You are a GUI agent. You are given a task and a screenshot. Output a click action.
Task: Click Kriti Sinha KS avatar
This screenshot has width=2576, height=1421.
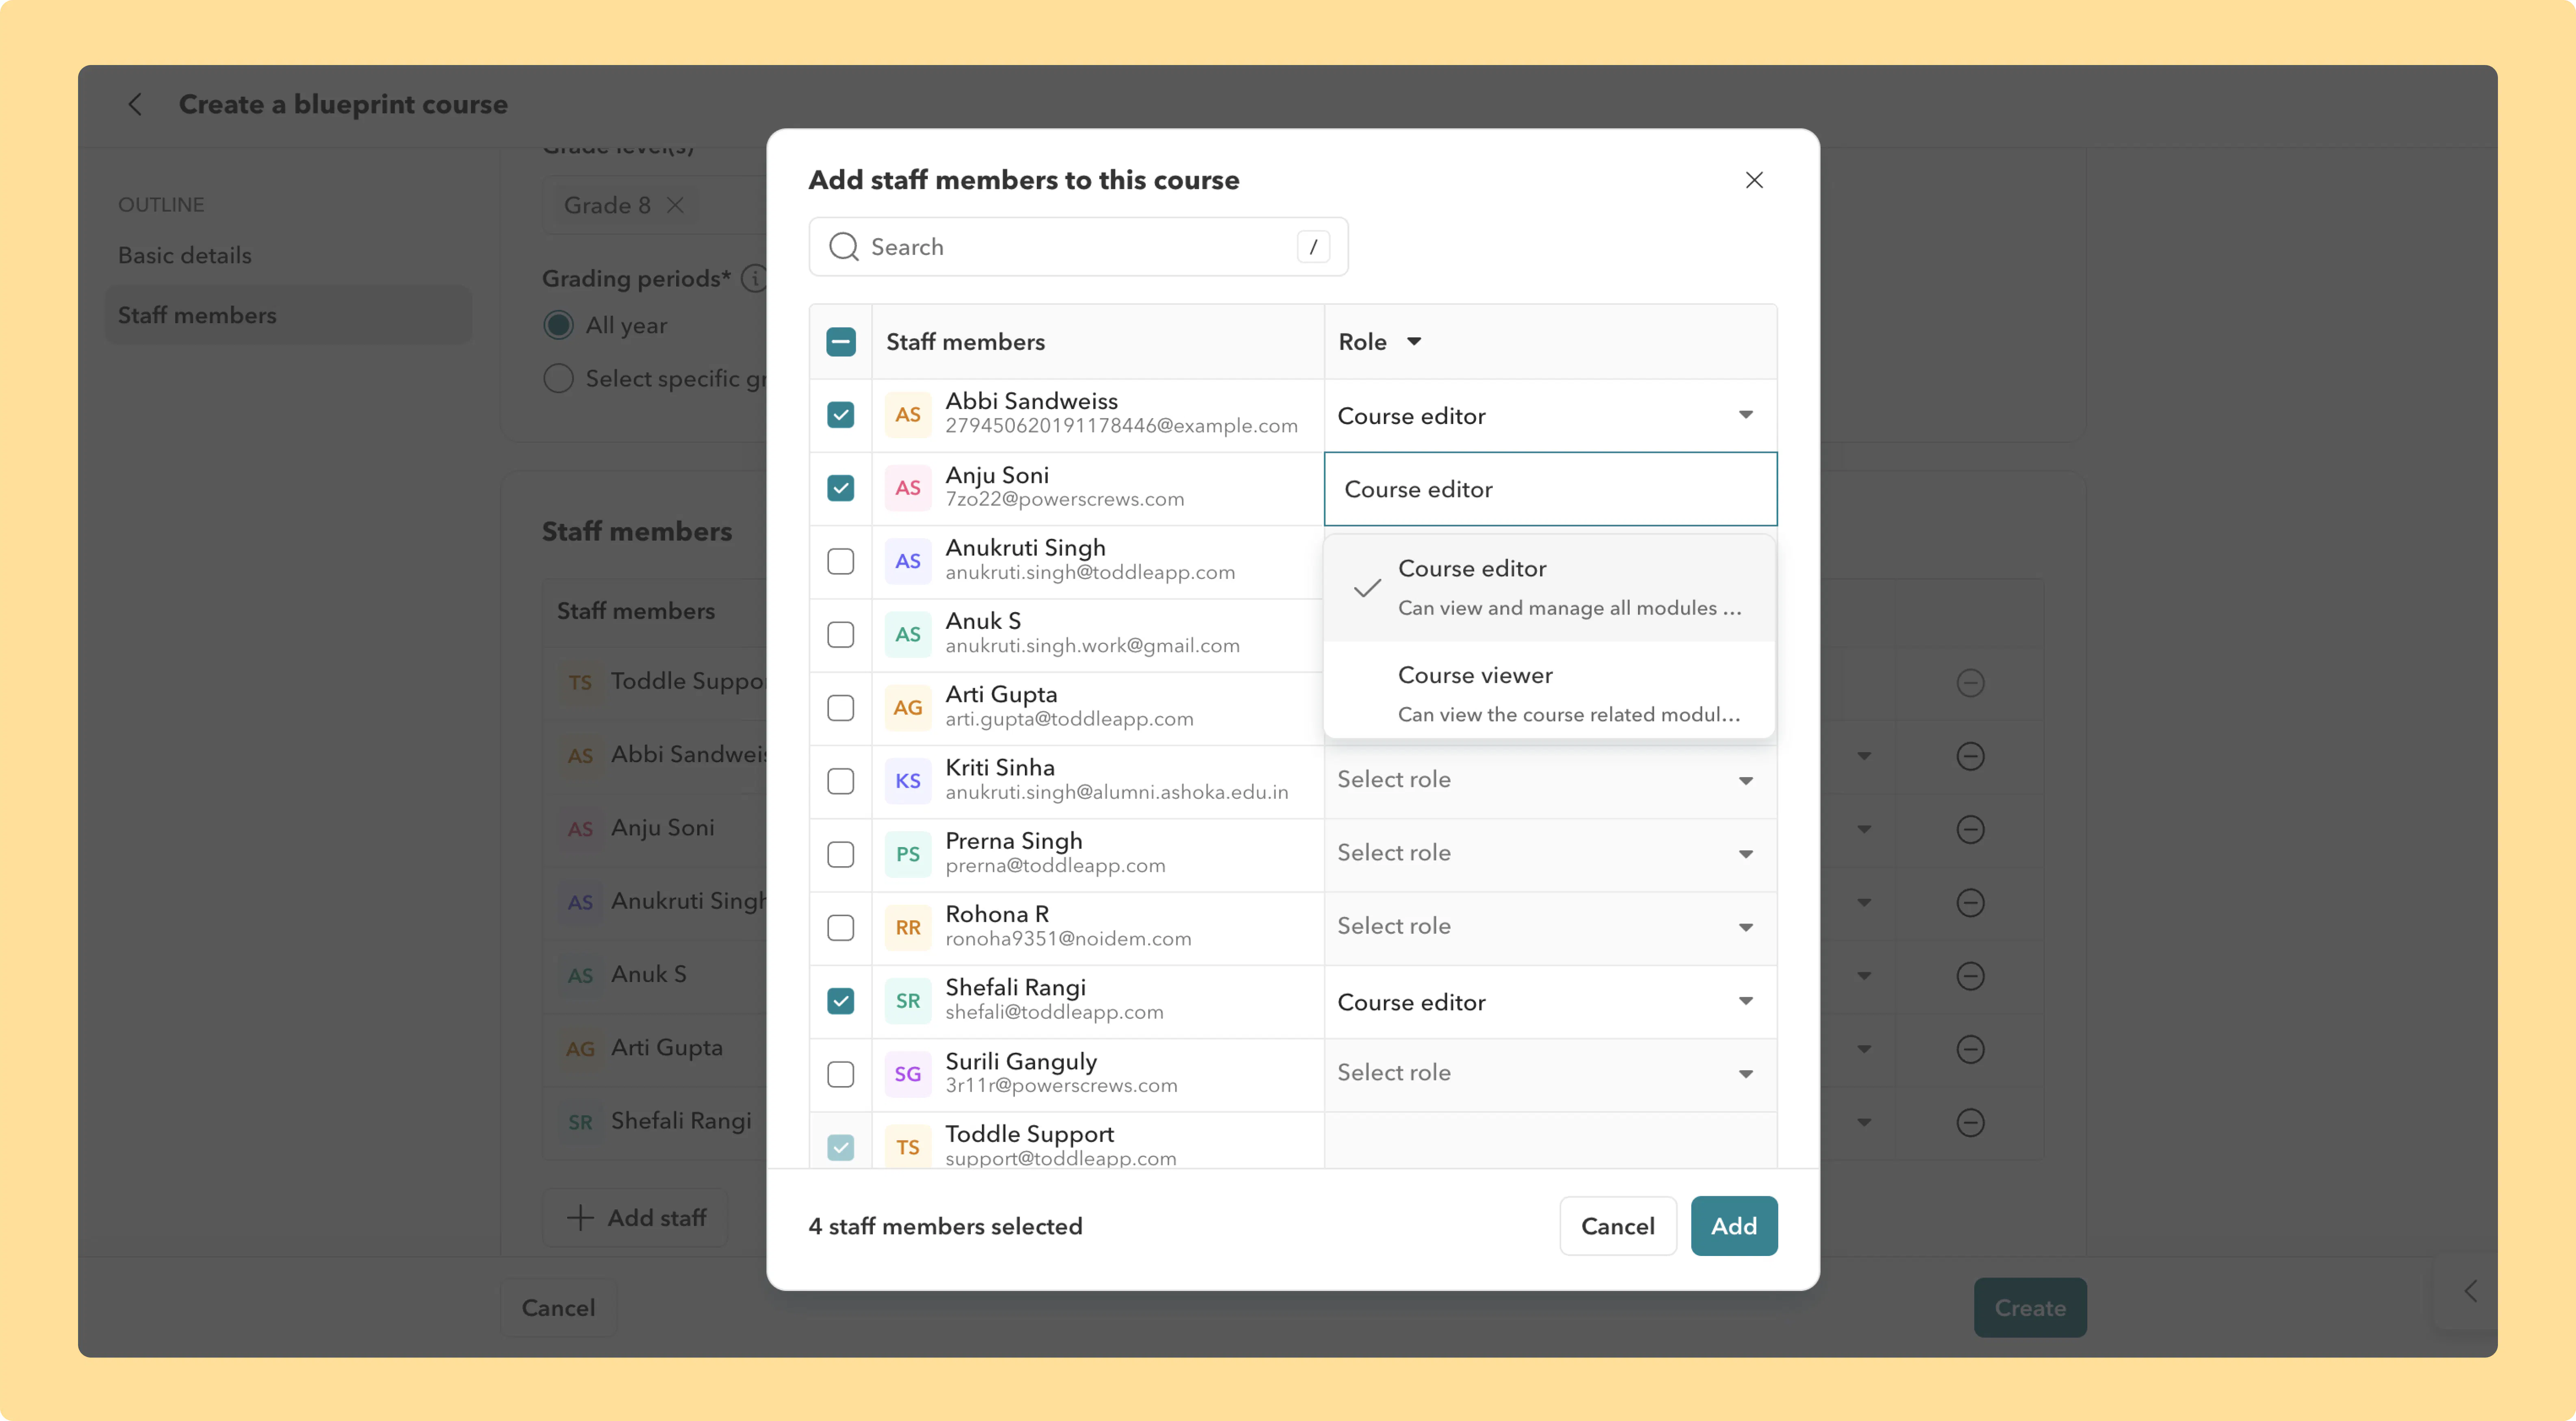coord(907,781)
